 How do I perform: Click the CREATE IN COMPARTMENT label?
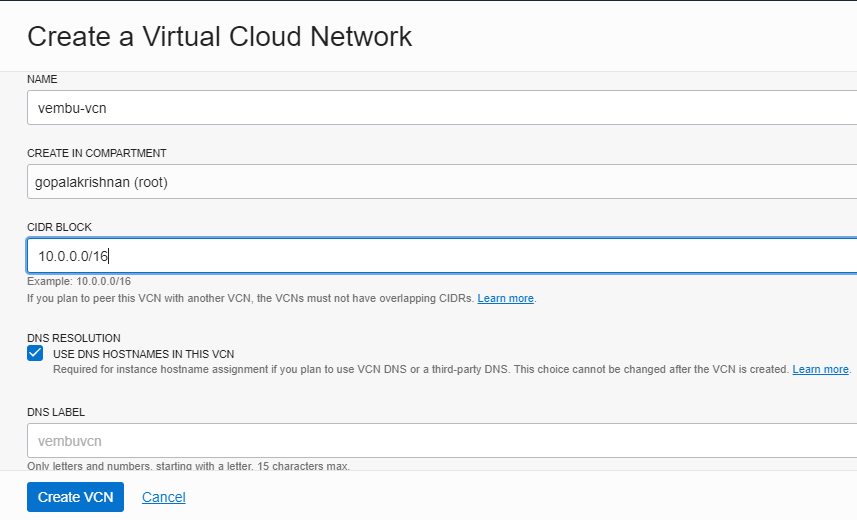coord(97,154)
